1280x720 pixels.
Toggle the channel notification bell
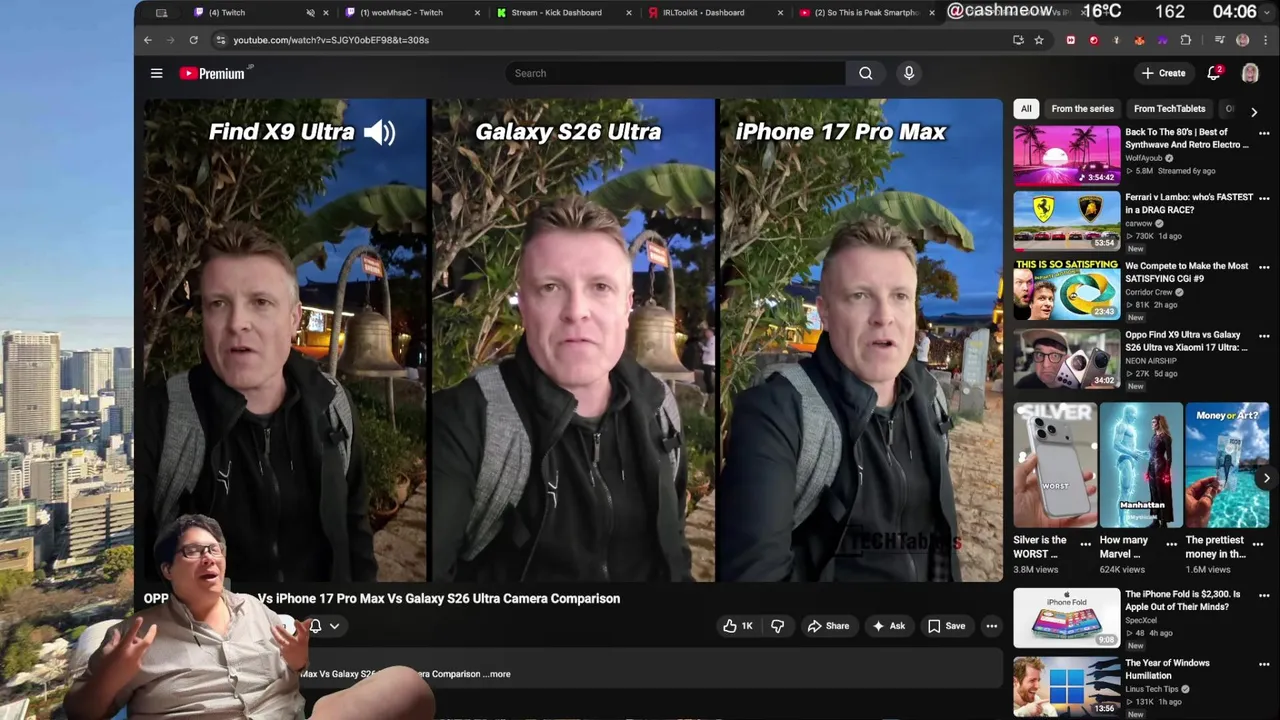315,626
